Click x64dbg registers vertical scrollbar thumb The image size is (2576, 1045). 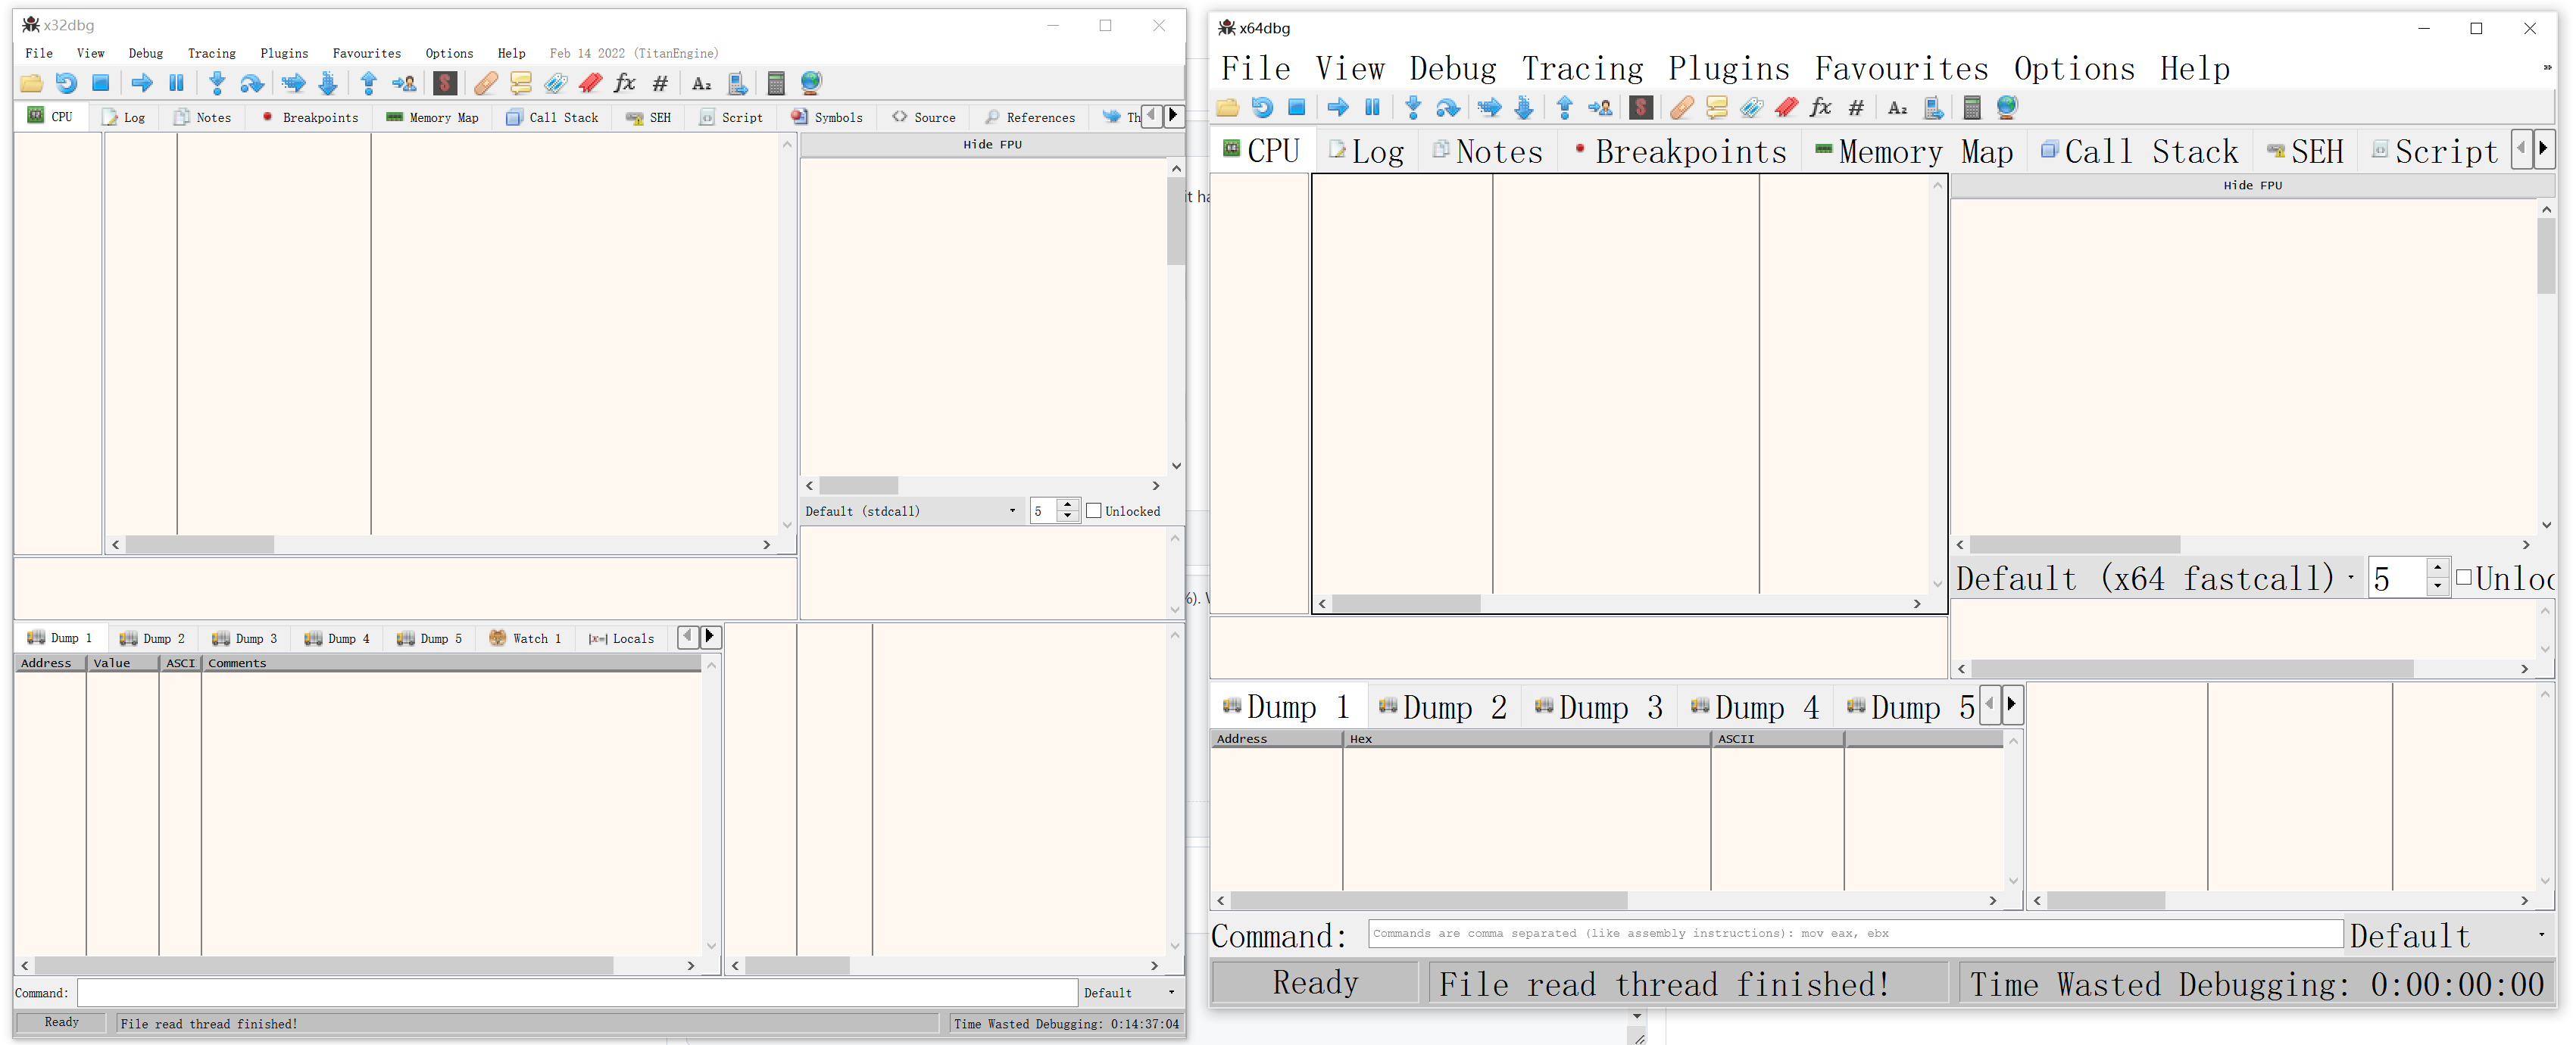(2546, 256)
